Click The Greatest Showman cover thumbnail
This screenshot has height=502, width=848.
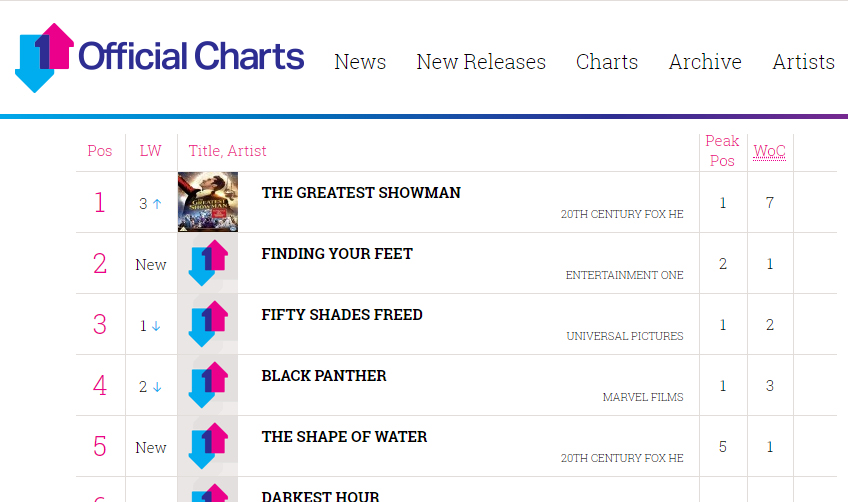coord(208,202)
